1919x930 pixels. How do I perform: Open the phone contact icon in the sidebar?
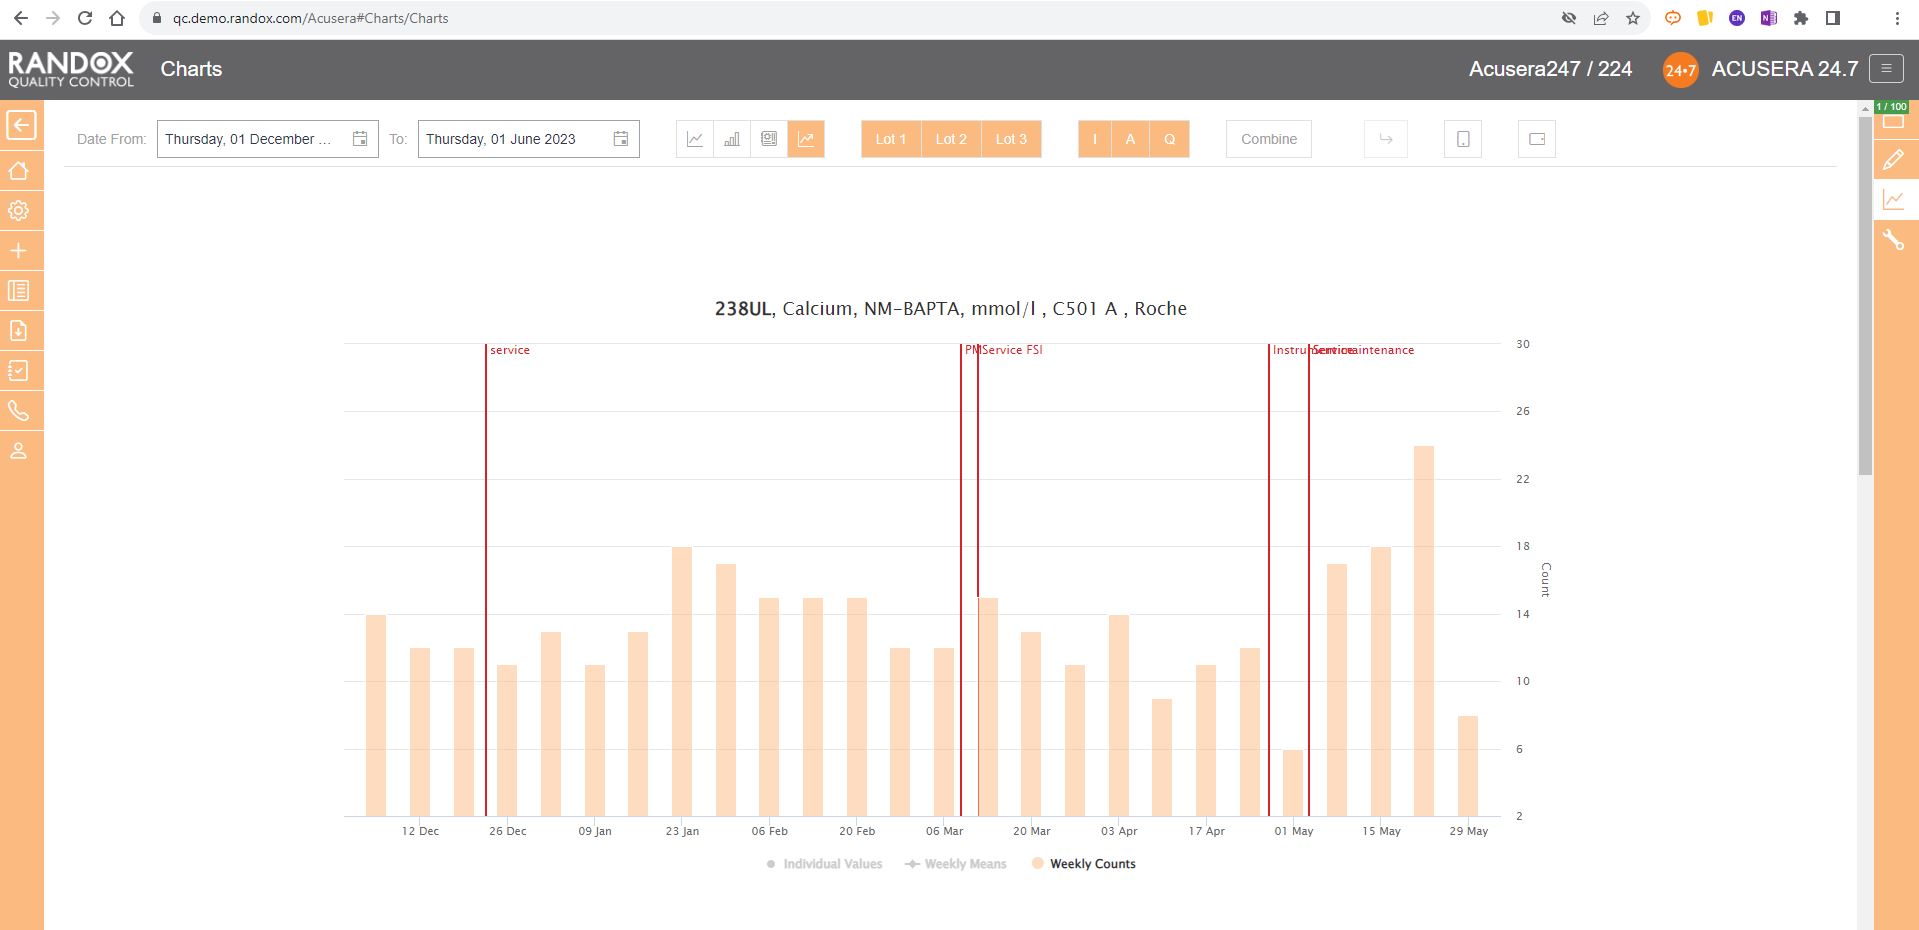tap(19, 411)
